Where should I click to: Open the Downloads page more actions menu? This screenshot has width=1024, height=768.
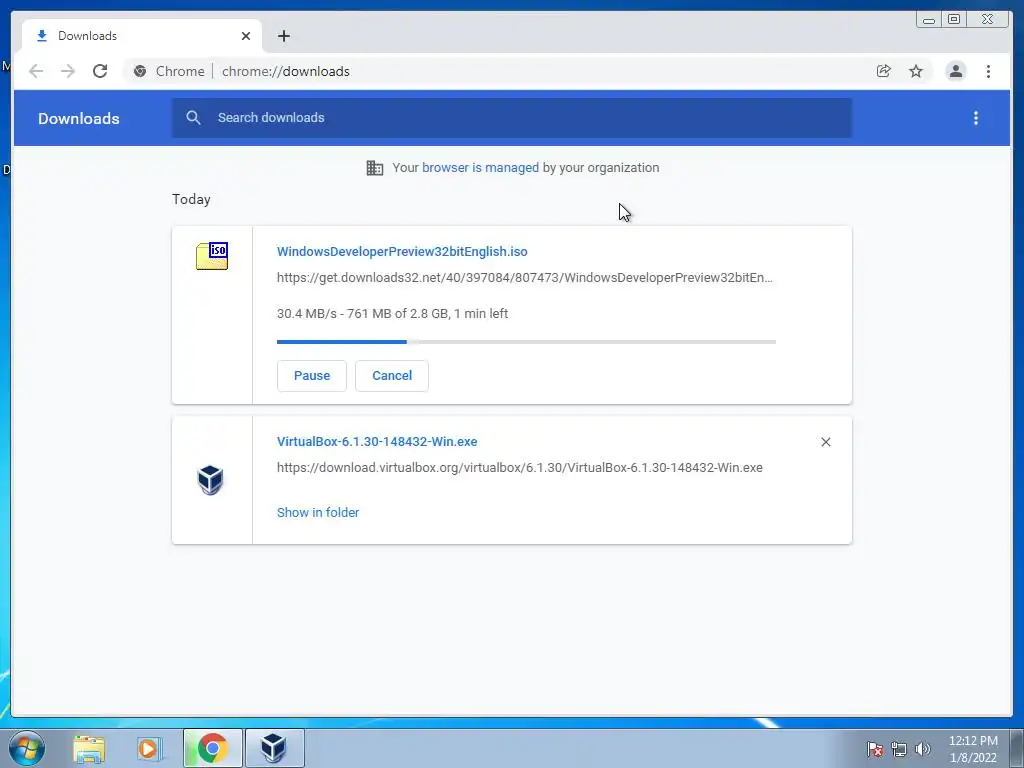click(976, 118)
